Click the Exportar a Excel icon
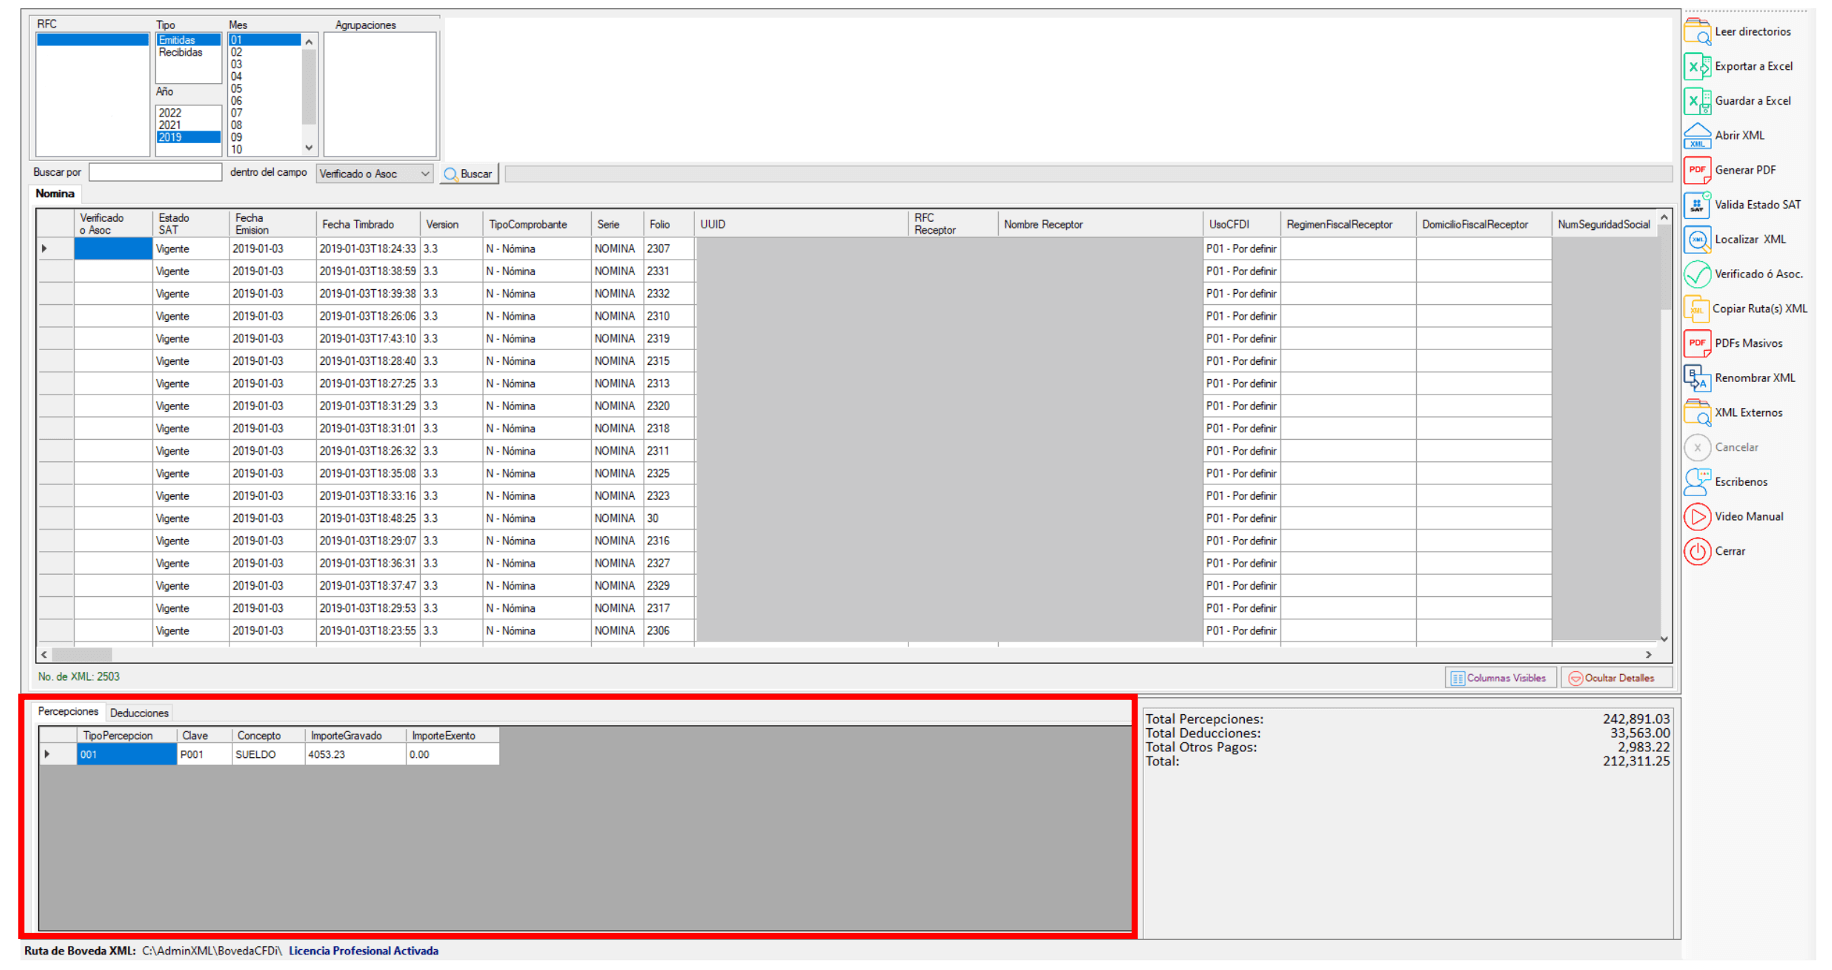Image resolution: width=1832 pixels, height=970 pixels. click(x=1697, y=67)
